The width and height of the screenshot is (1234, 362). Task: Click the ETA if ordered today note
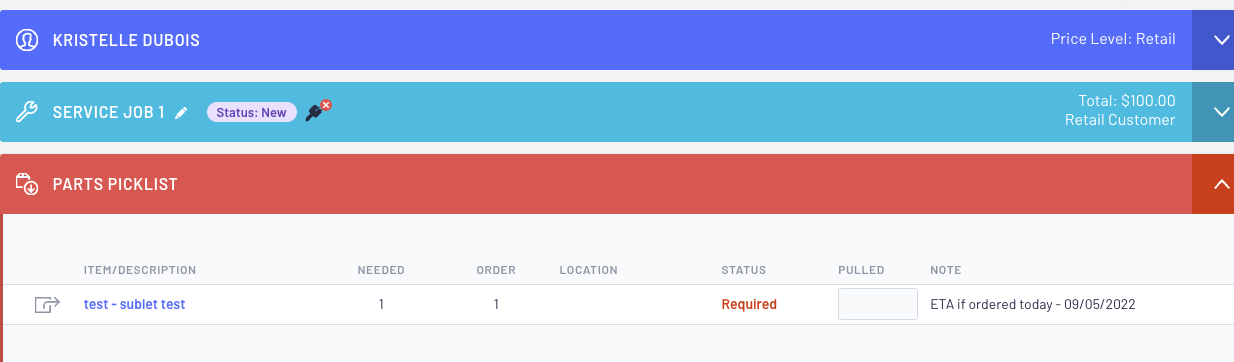pos(1033,304)
